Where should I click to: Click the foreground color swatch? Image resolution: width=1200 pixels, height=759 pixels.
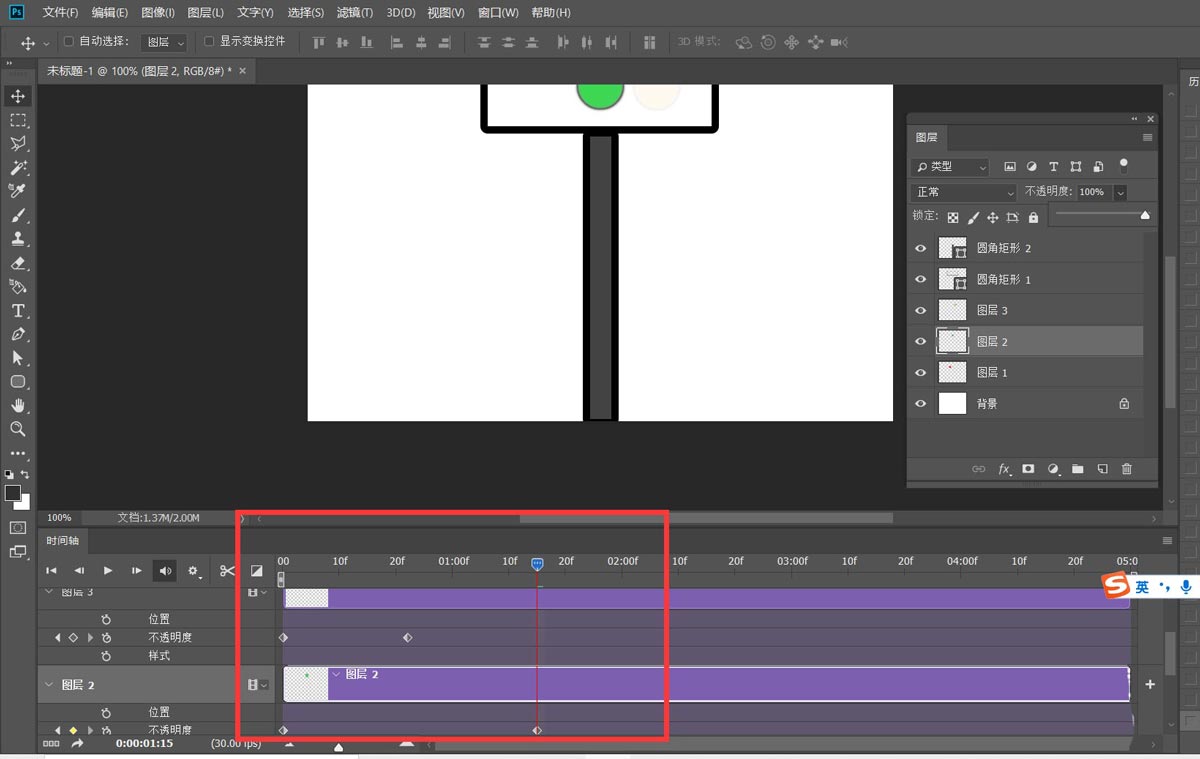coord(13,493)
